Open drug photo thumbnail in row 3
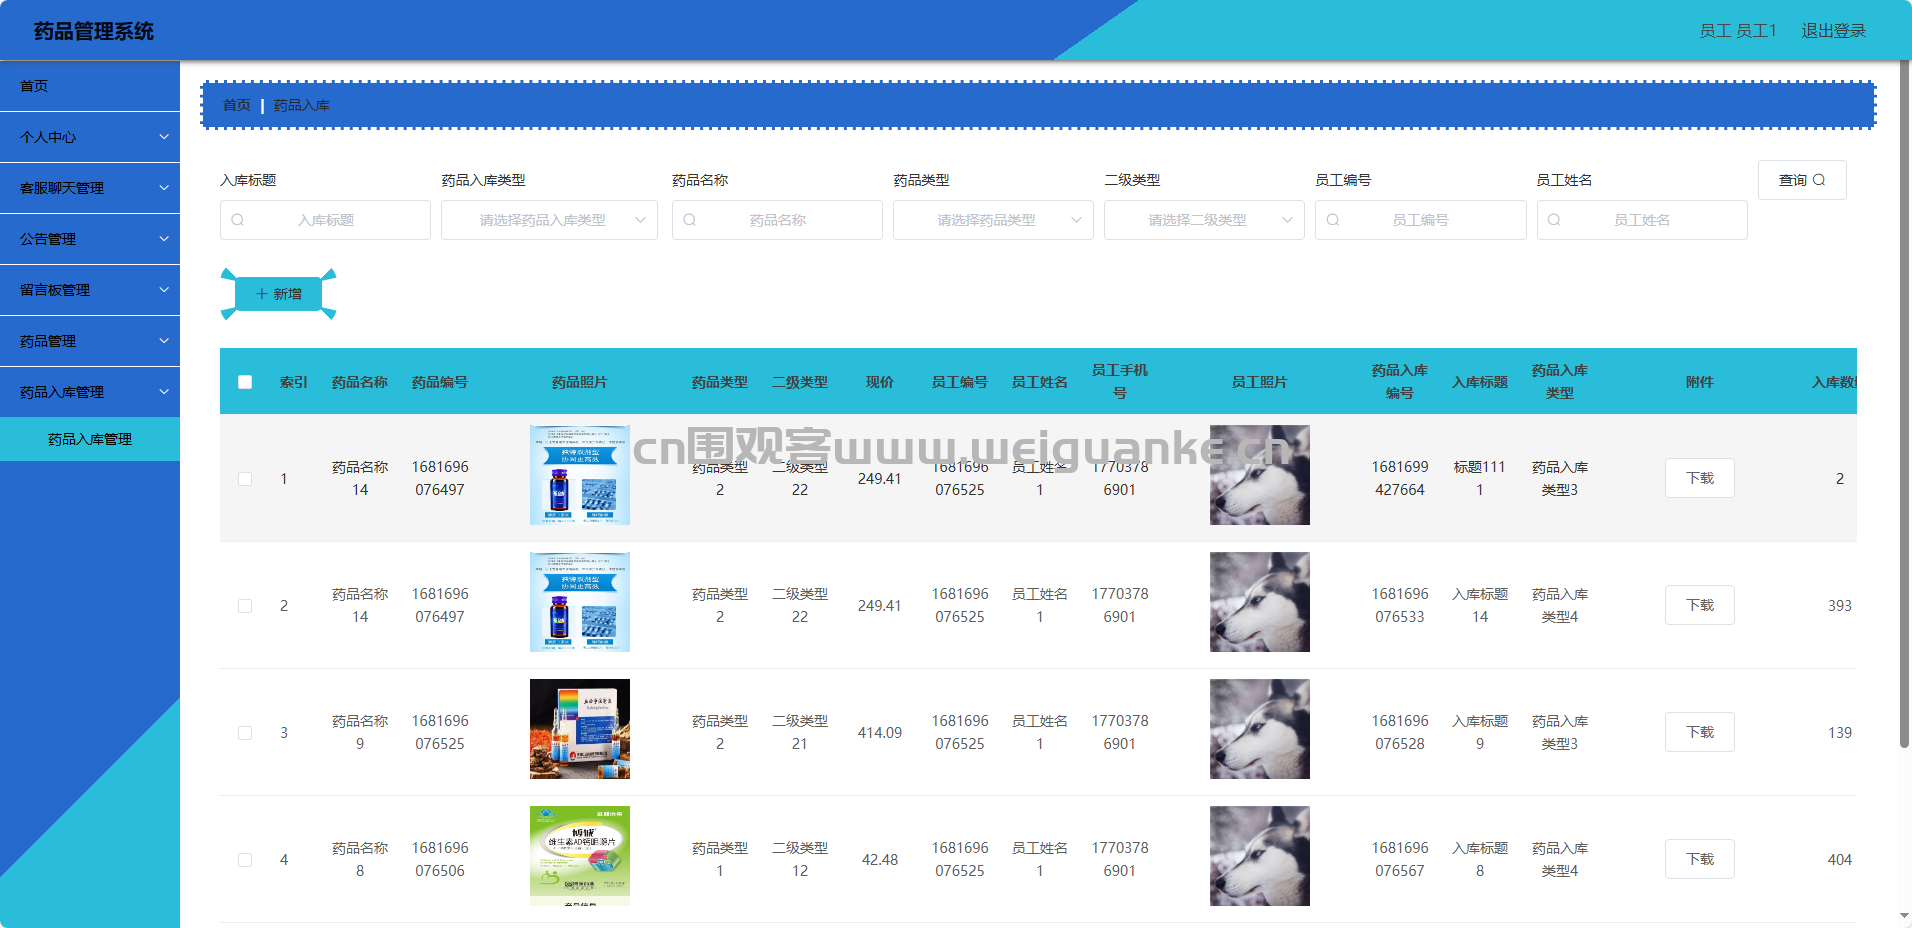 point(580,729)
